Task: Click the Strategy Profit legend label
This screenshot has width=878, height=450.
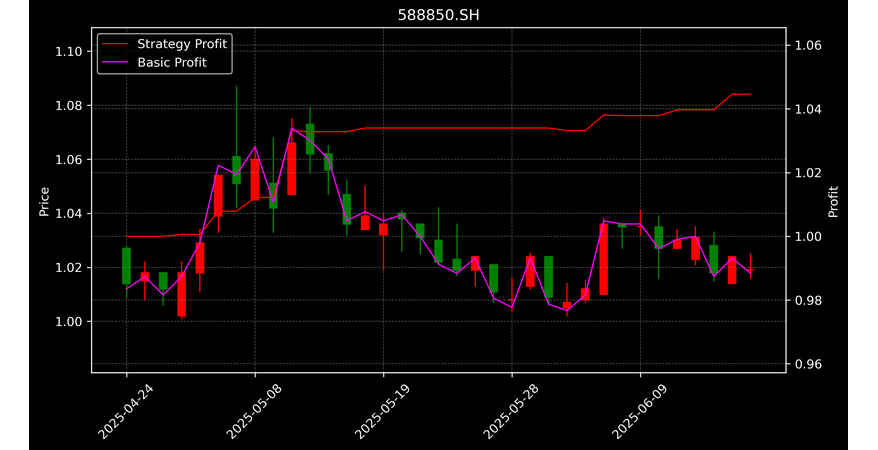Action: pyautogui.click(x=182, y=44)
